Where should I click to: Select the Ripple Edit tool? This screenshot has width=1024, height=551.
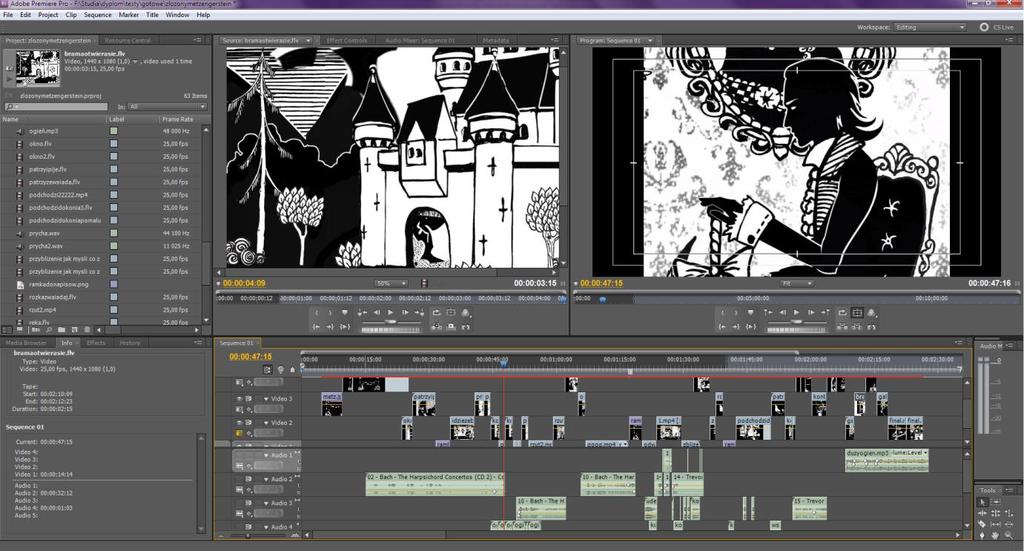point(982,513)
